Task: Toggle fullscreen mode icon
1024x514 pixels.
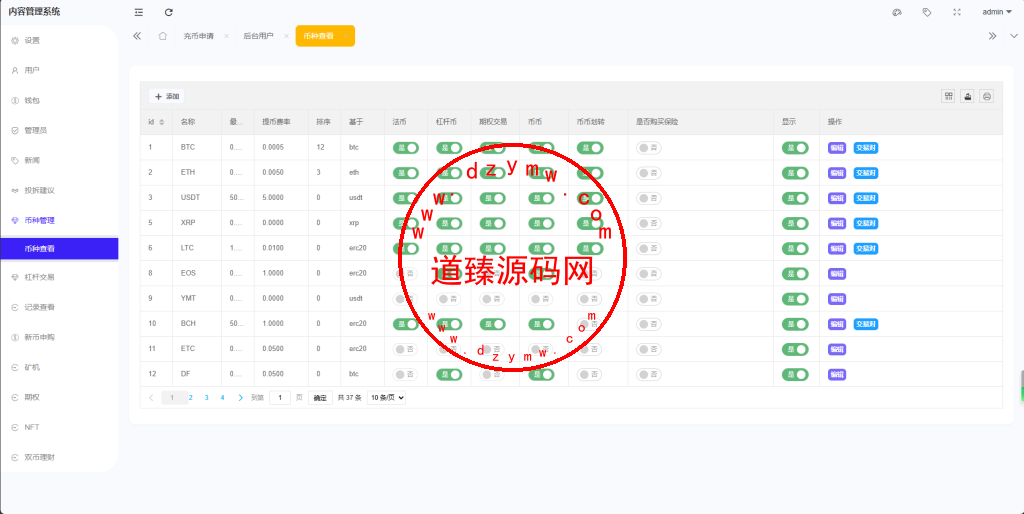Action: click(957, 12)
